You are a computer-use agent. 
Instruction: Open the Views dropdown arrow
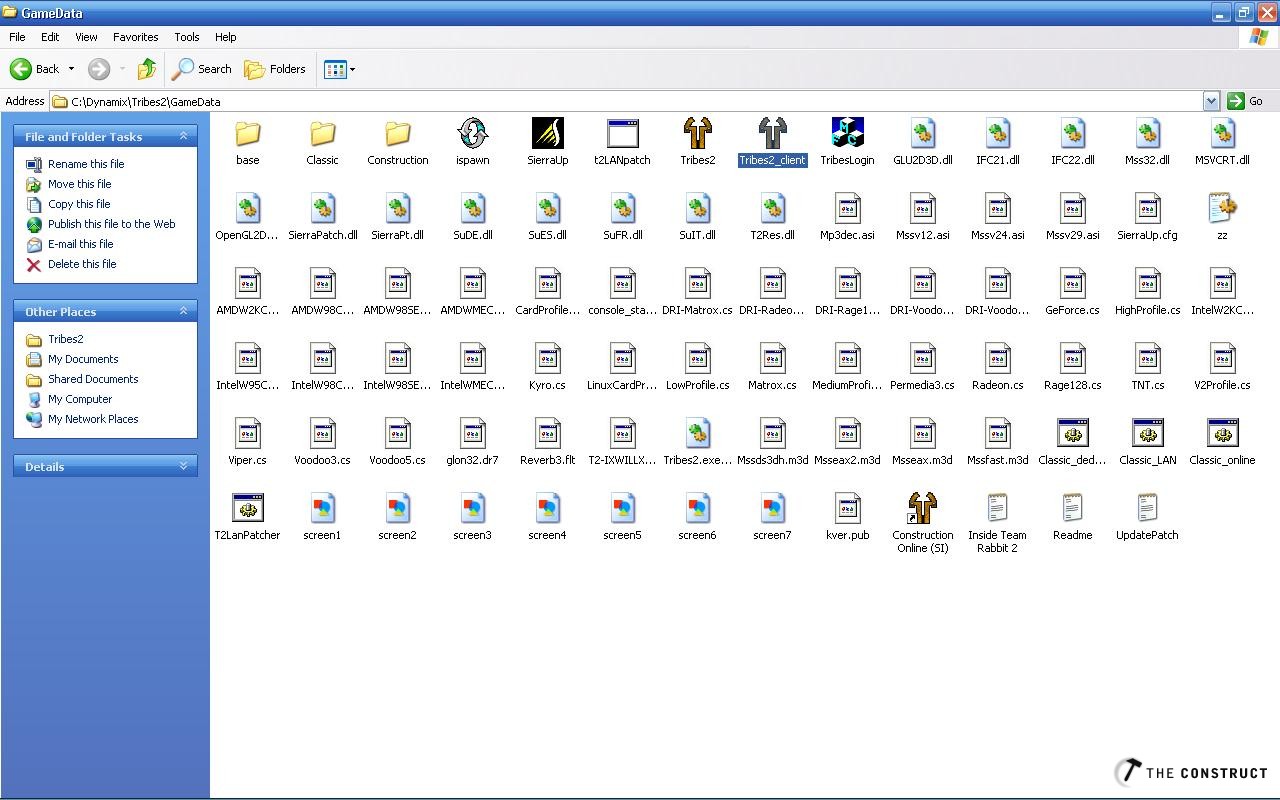click(x=352, y=69)
